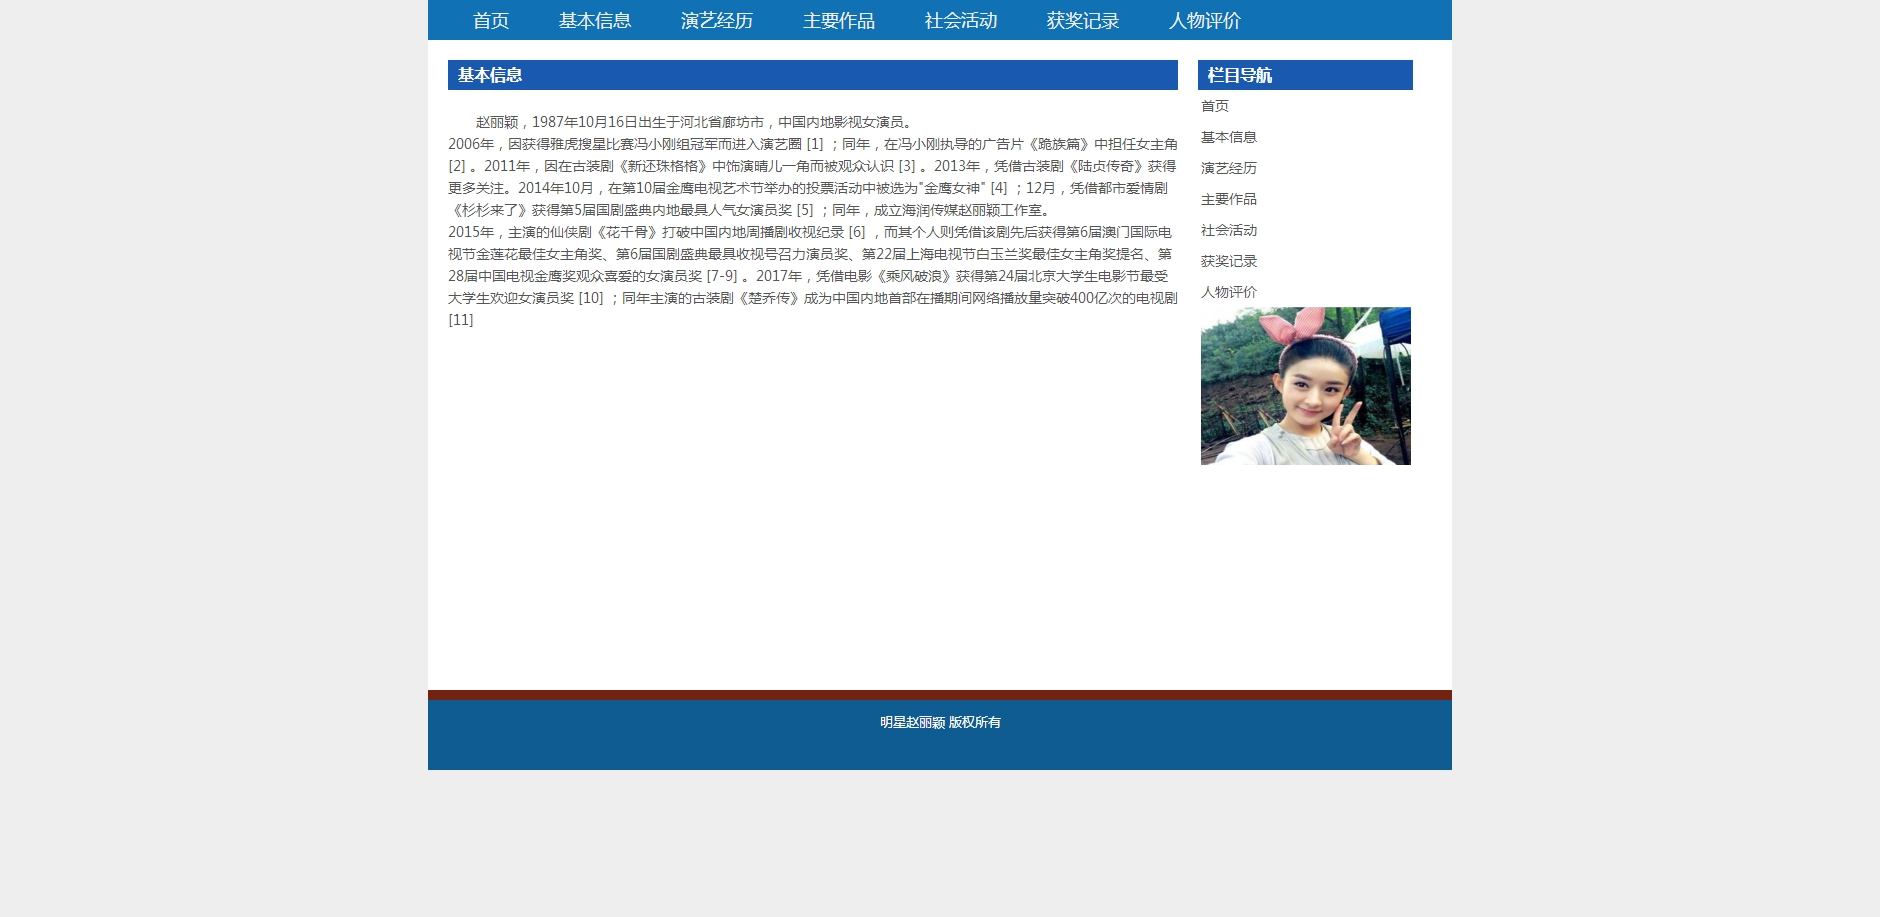Viewport: 1880px width, 917px height.
Task: Click the [1] citation in the biography
Action: pos(815,144)
